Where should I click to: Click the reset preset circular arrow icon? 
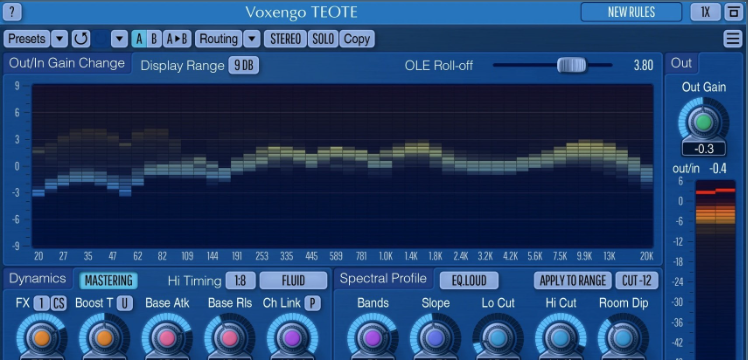(x=81, y=39)
